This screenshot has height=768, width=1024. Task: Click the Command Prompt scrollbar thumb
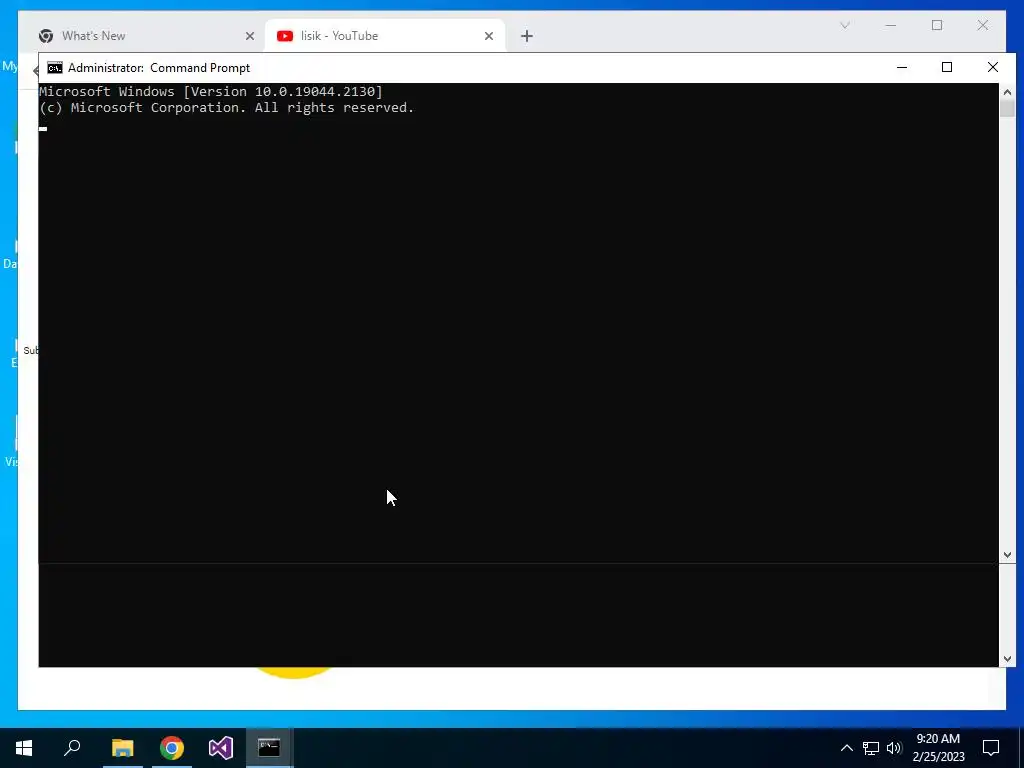tap(1007, 108)
